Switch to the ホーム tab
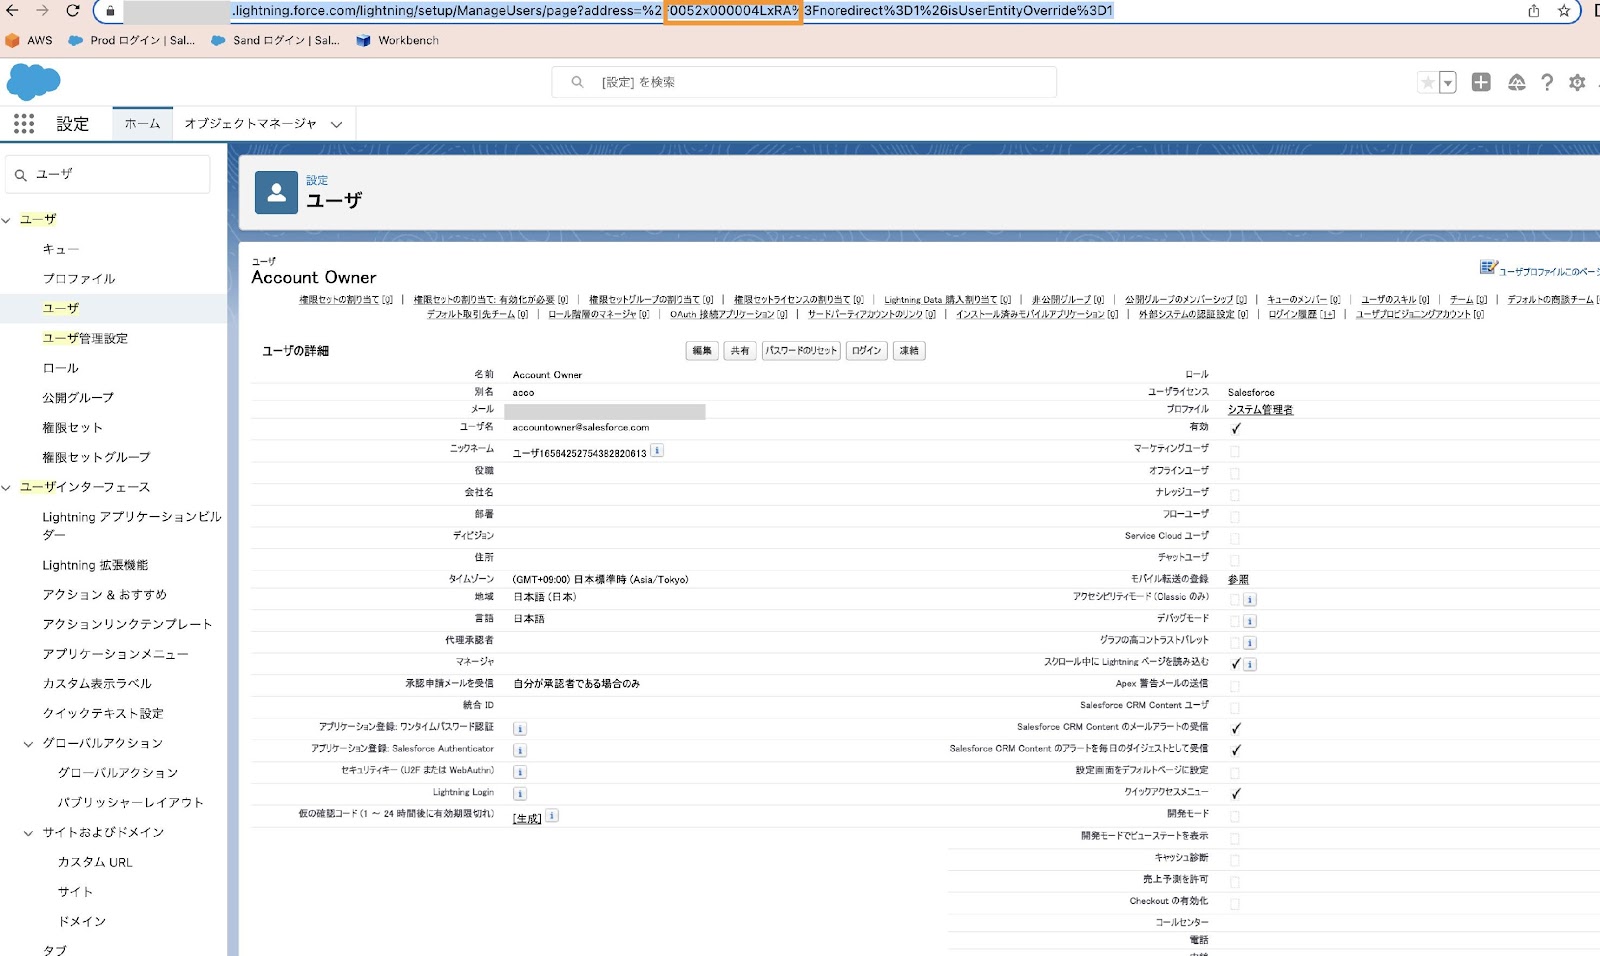1600x956 pixels. [142, 123]
